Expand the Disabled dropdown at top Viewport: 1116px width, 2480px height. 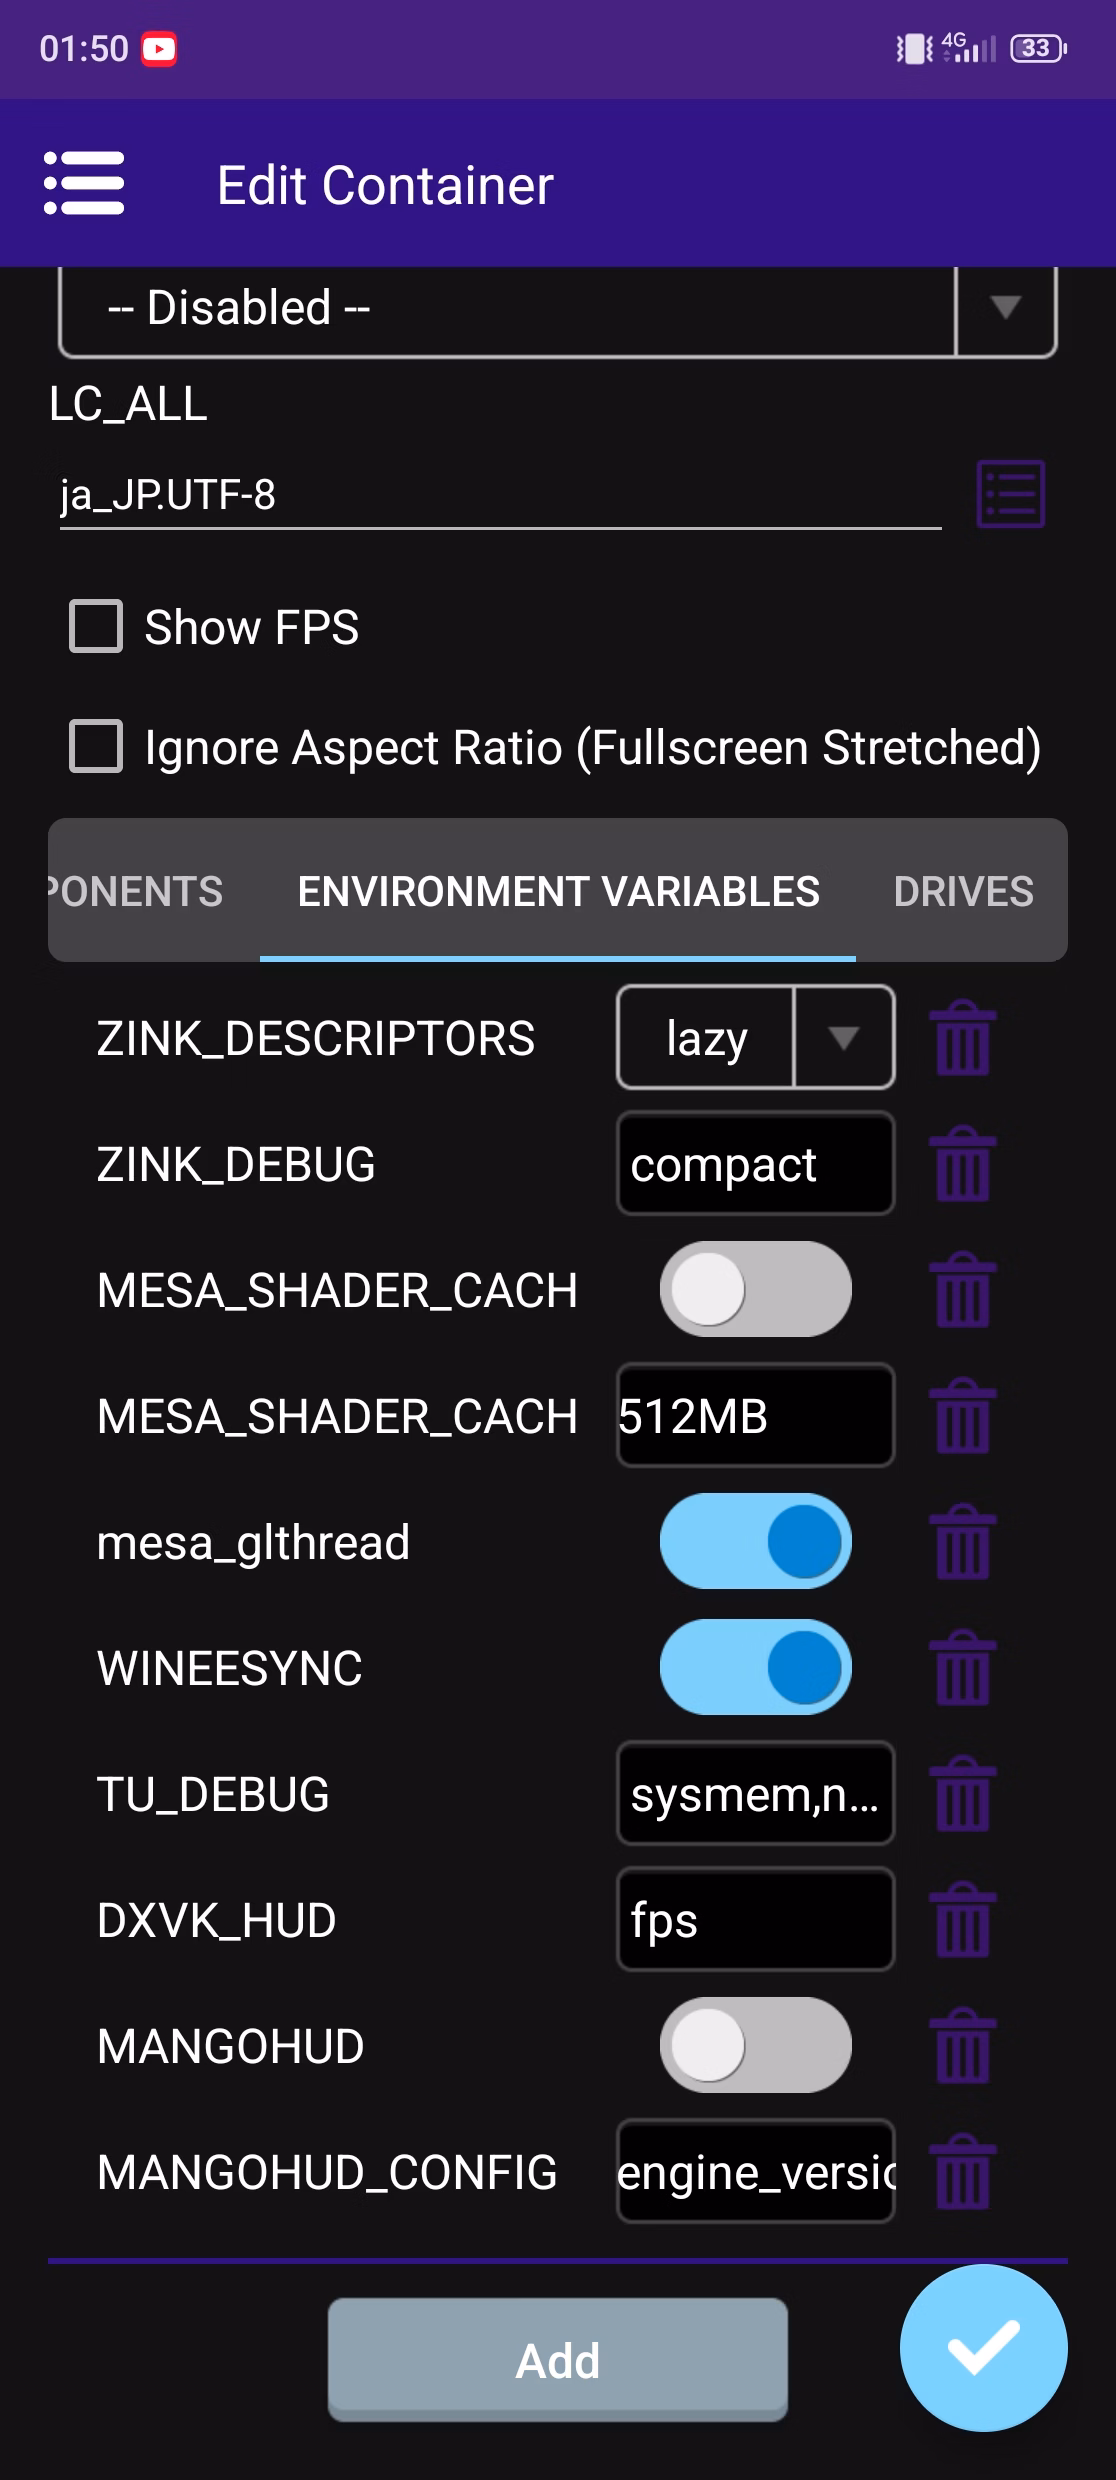tap(1004, 308)
